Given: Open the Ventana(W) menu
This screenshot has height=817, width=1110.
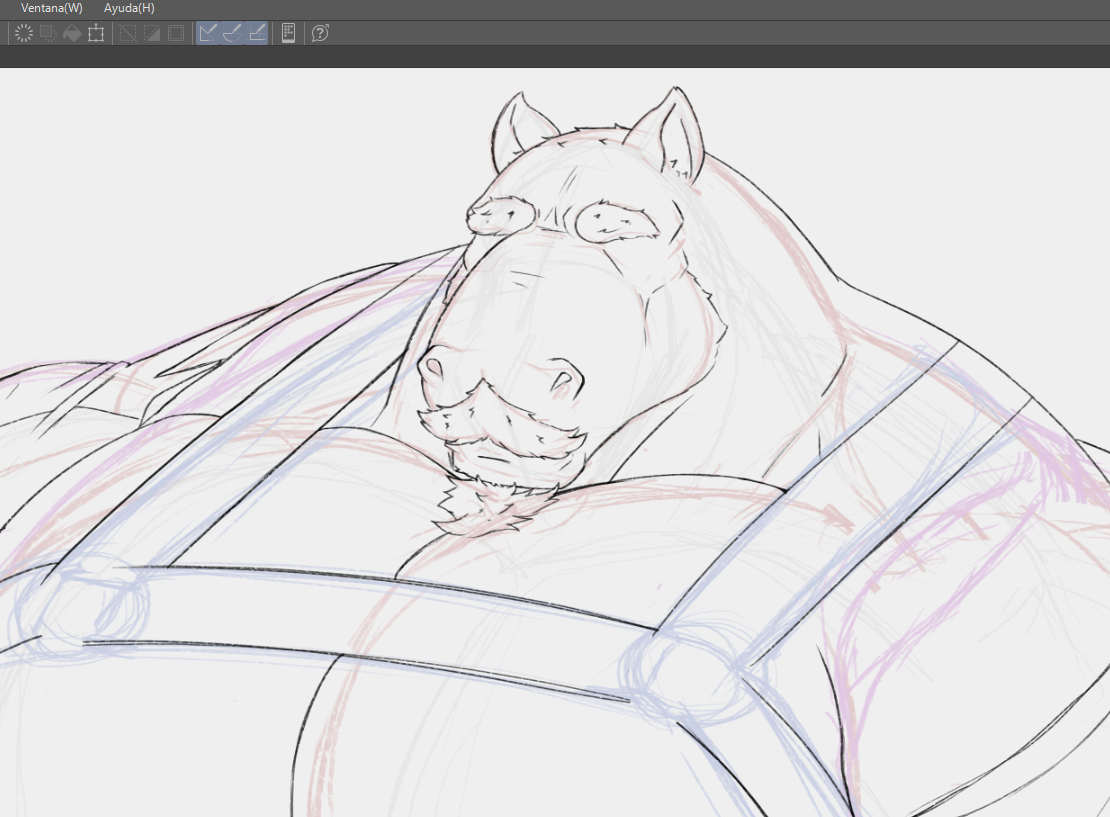Looking at the screenshot, I should [51, 8].
